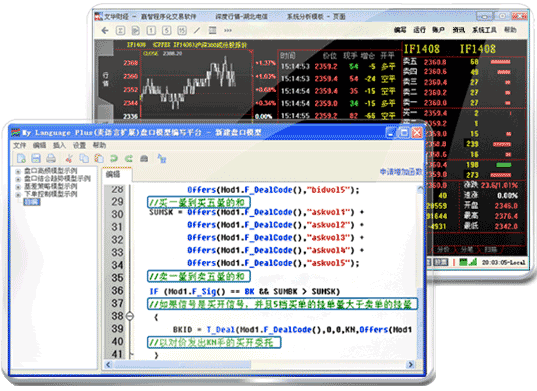The image size is (537, 391).
Task: Open the 帮助 menu in editor window
Action: coord(99,145)
